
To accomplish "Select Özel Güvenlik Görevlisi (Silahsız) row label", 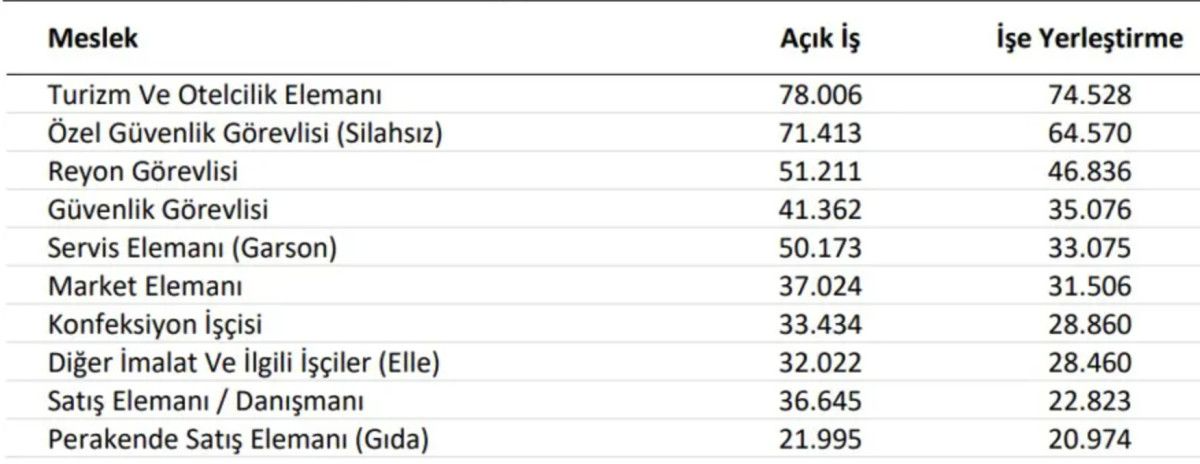I will tap(245, 134).
